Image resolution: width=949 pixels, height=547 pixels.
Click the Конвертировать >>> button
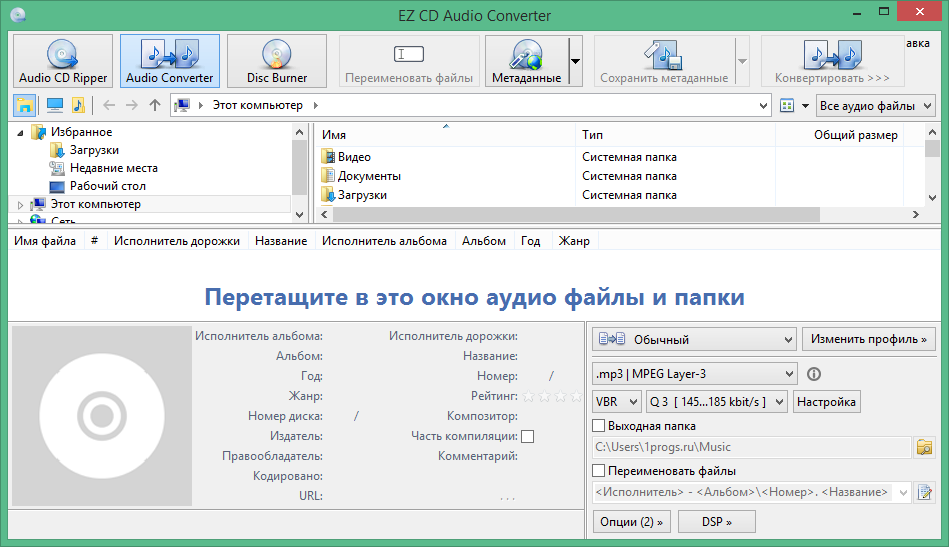pos(832,61)
